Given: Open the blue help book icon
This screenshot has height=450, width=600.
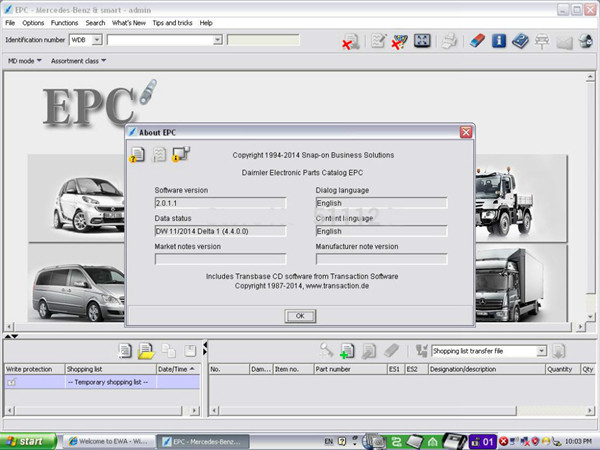Looking at the screenshot, I should tap(520, 41).
